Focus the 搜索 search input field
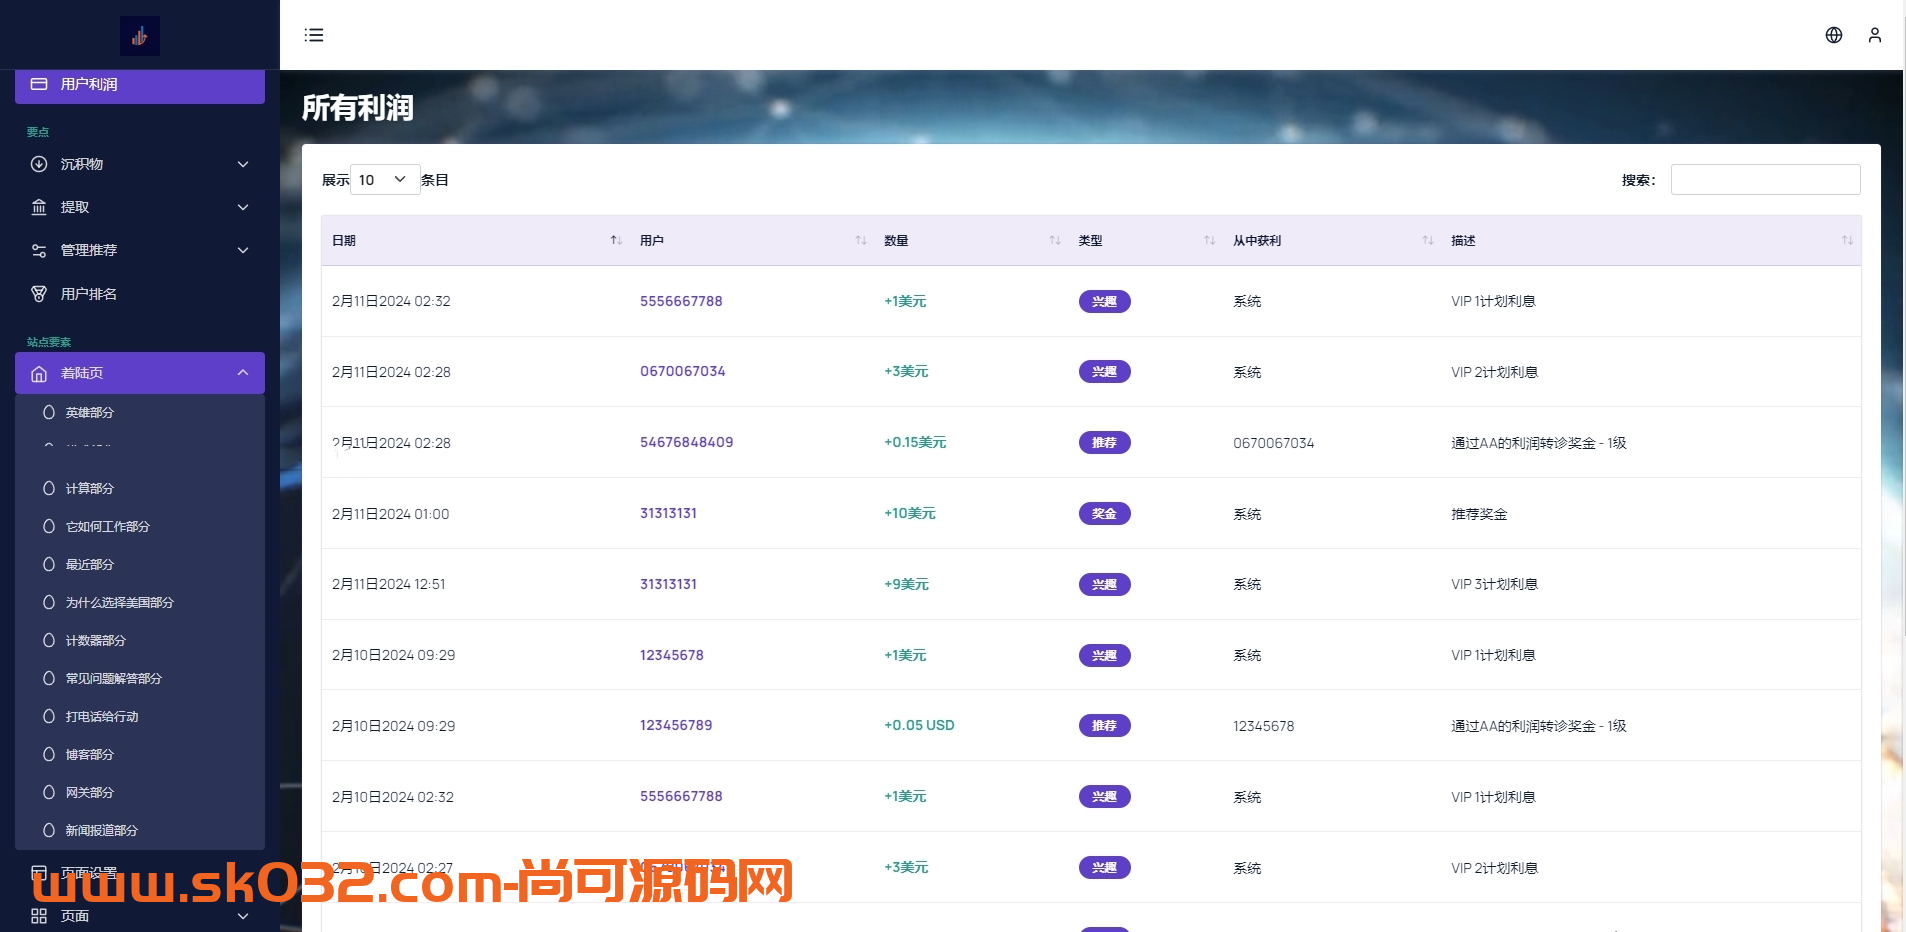 tap(1766, 180)
